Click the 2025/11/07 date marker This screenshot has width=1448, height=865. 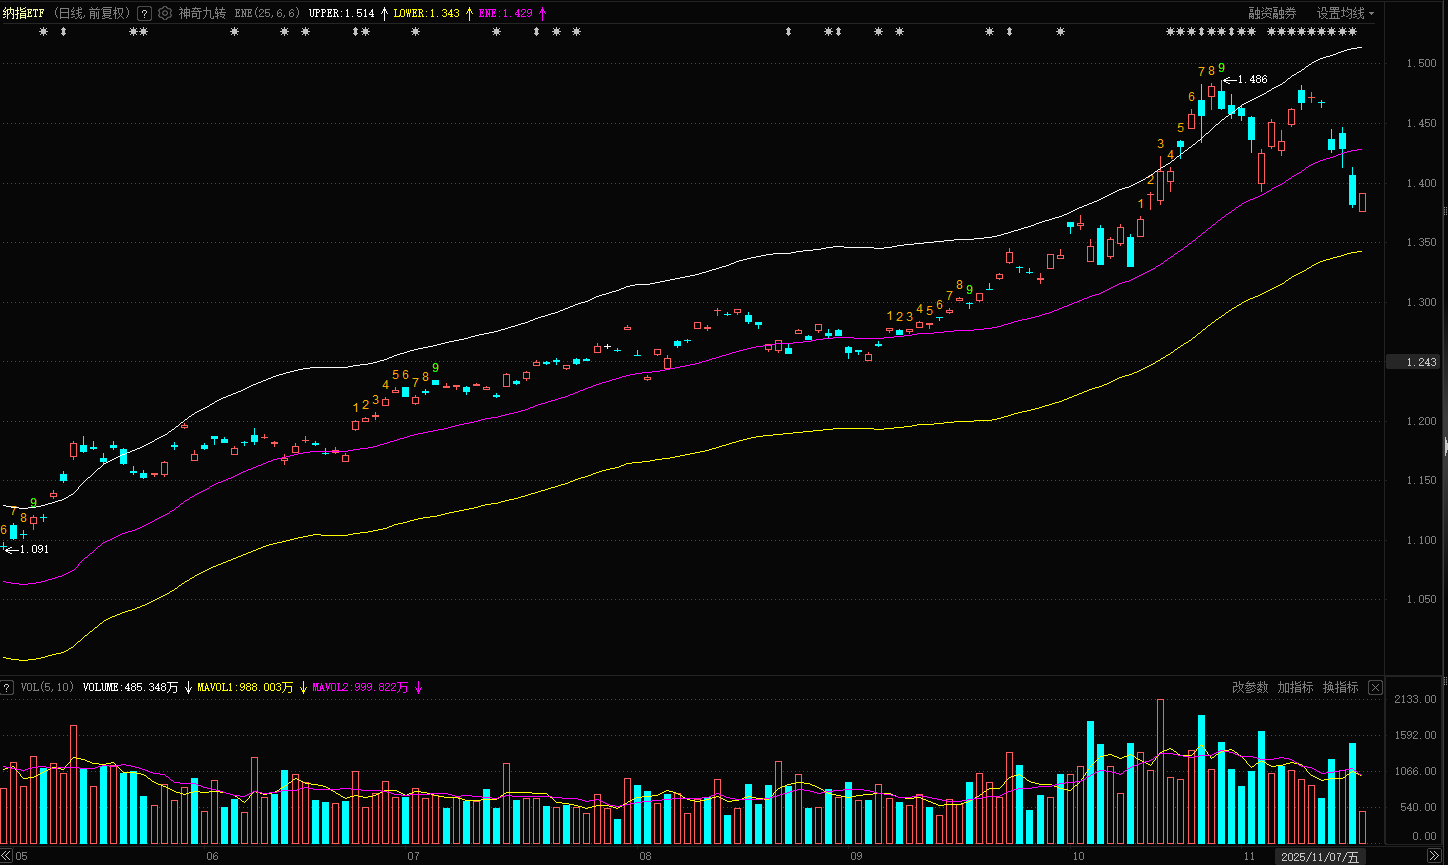click(1319, 857)
